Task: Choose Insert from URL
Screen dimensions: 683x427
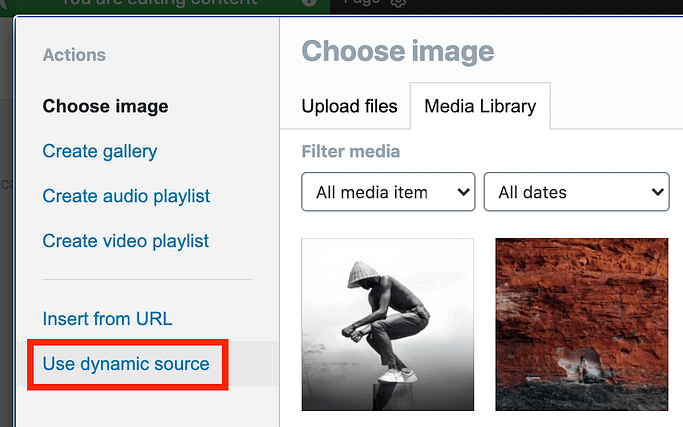Action: (107, 319)
